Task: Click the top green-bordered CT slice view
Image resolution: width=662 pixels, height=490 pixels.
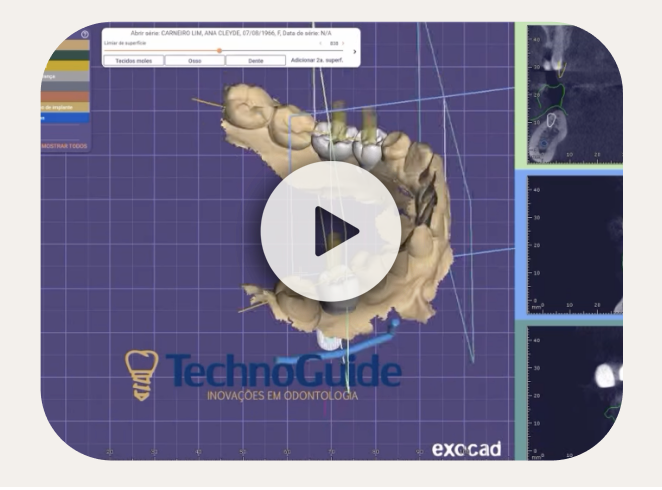Action: coord(575,94)
